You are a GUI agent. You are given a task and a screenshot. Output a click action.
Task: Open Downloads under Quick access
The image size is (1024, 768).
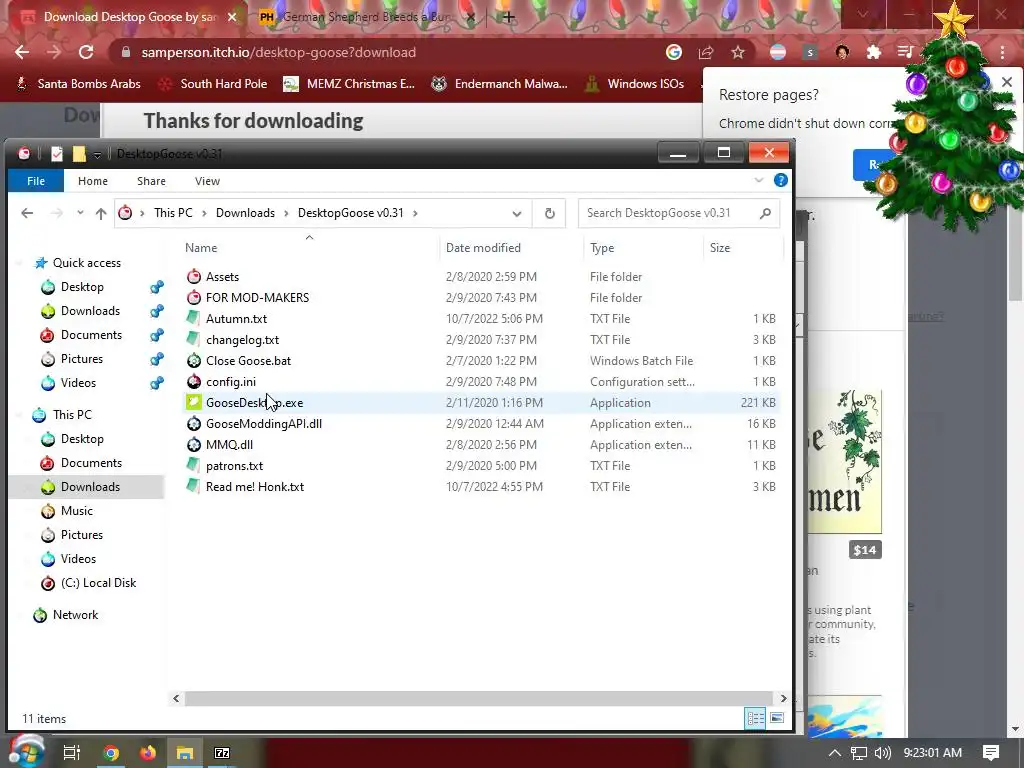coord(90,311)
